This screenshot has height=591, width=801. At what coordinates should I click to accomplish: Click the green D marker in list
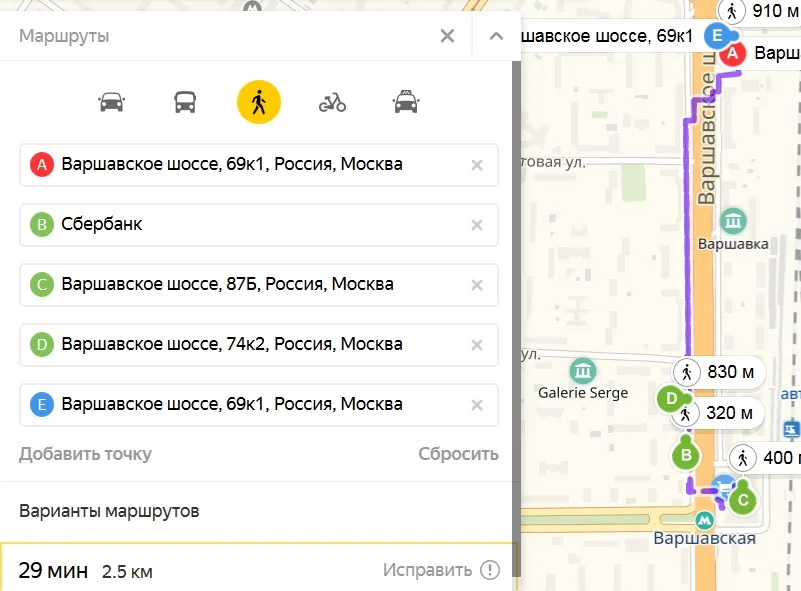pyautogui.click(x=42, y=344)
